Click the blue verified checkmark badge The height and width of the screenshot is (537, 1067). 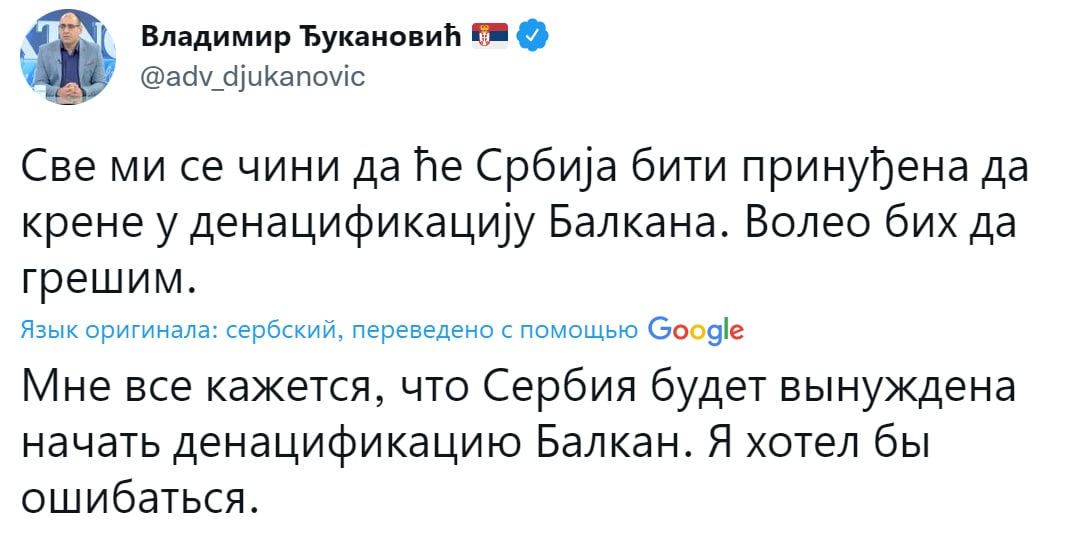[x=532, y=37]
